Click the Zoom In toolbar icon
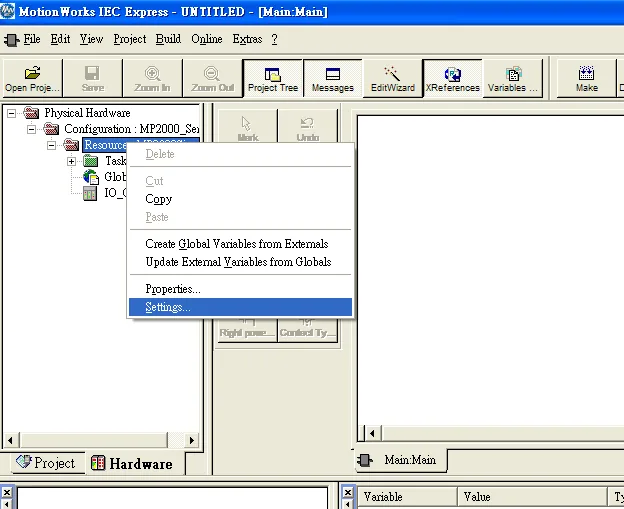Viewport: 624px width, 509px height. click(152, 78)
